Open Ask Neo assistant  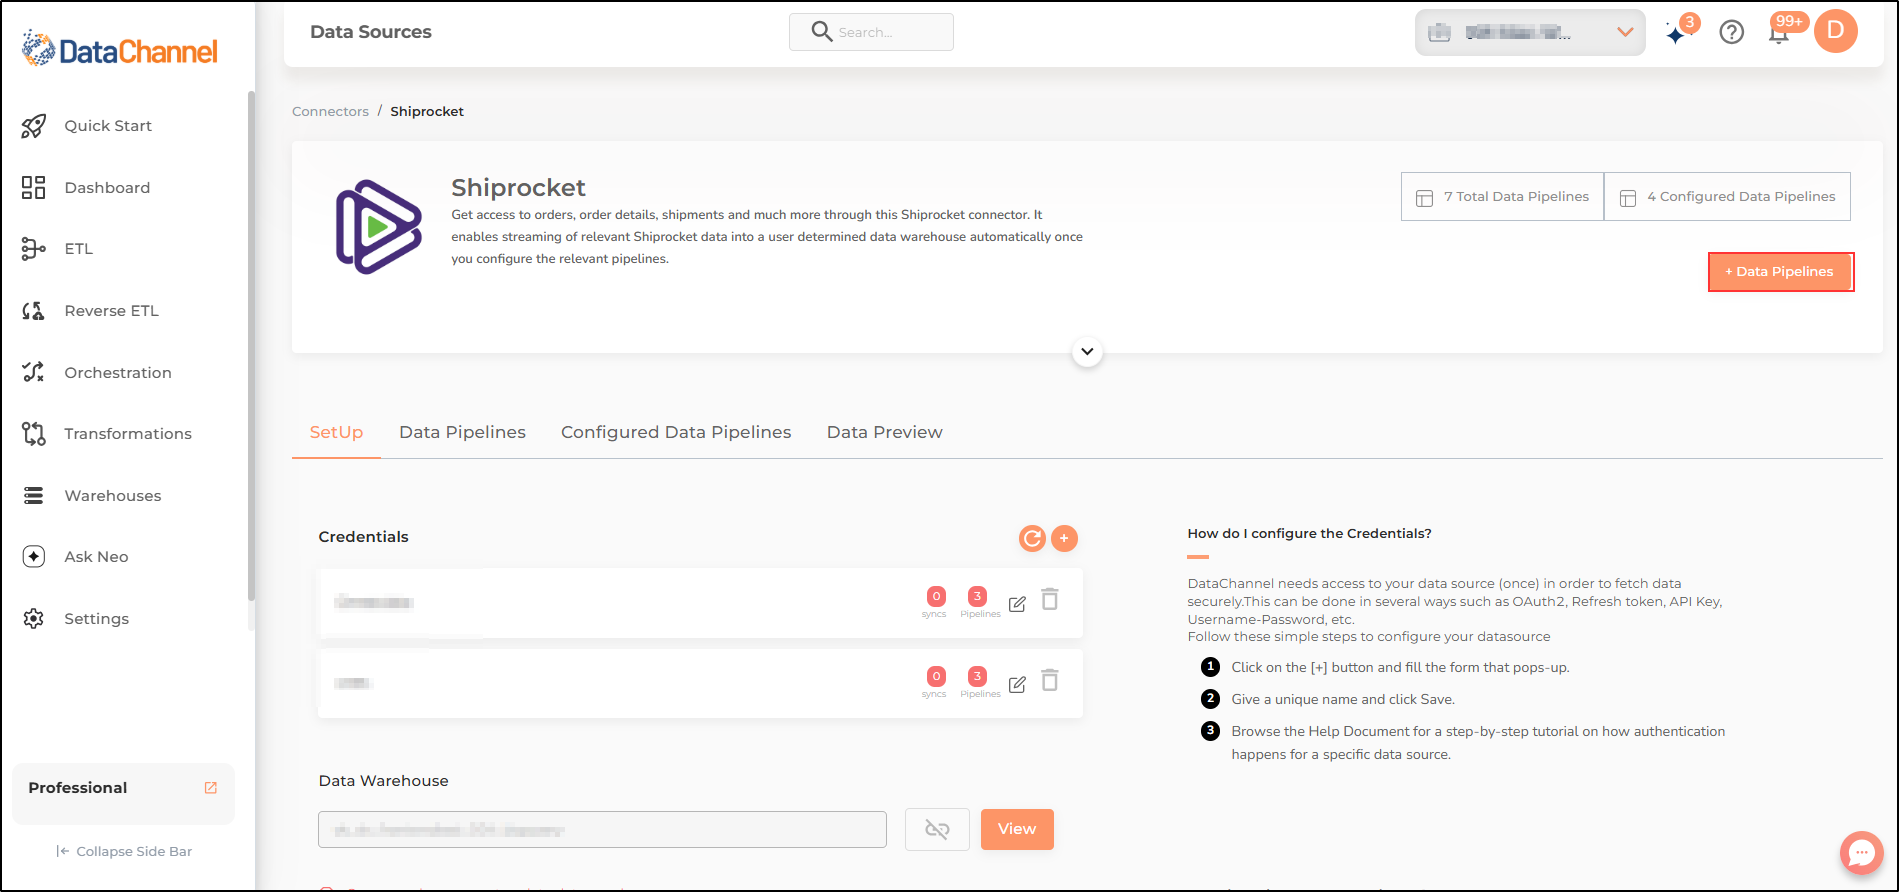pyautogui.click(x=96, y=557)
